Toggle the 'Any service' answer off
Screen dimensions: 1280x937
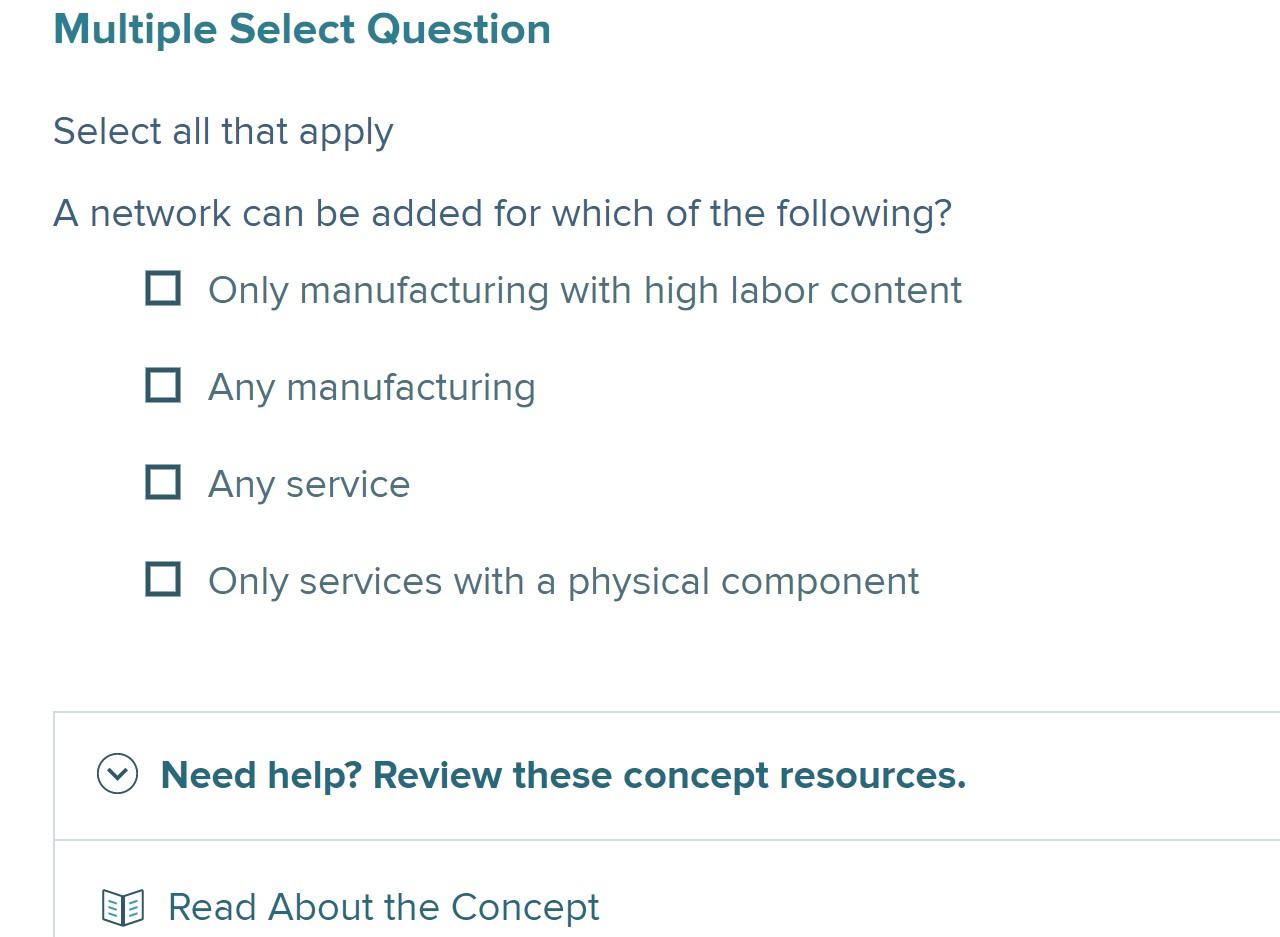(162, 482)
